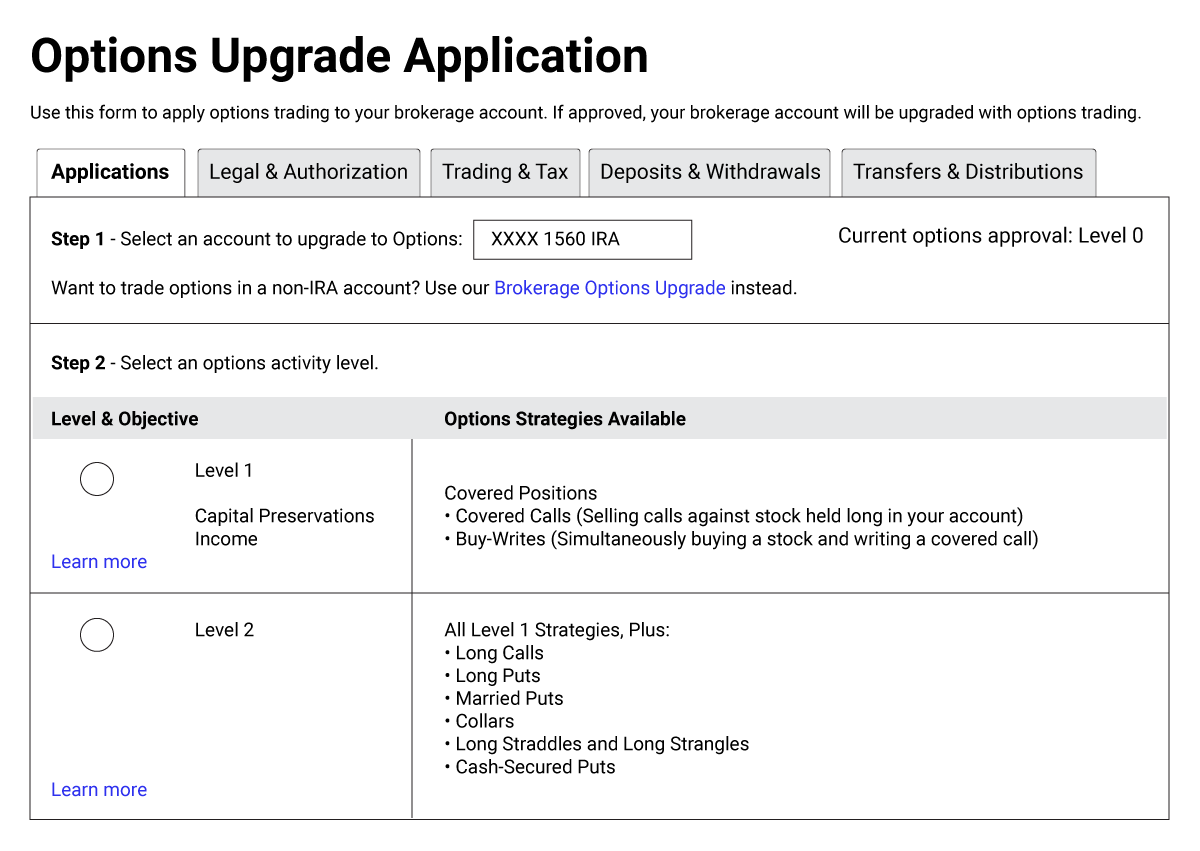1200x851 pixels.
Task: Click the Capital Preservations objective text
Action: click(x=284, y=516)
